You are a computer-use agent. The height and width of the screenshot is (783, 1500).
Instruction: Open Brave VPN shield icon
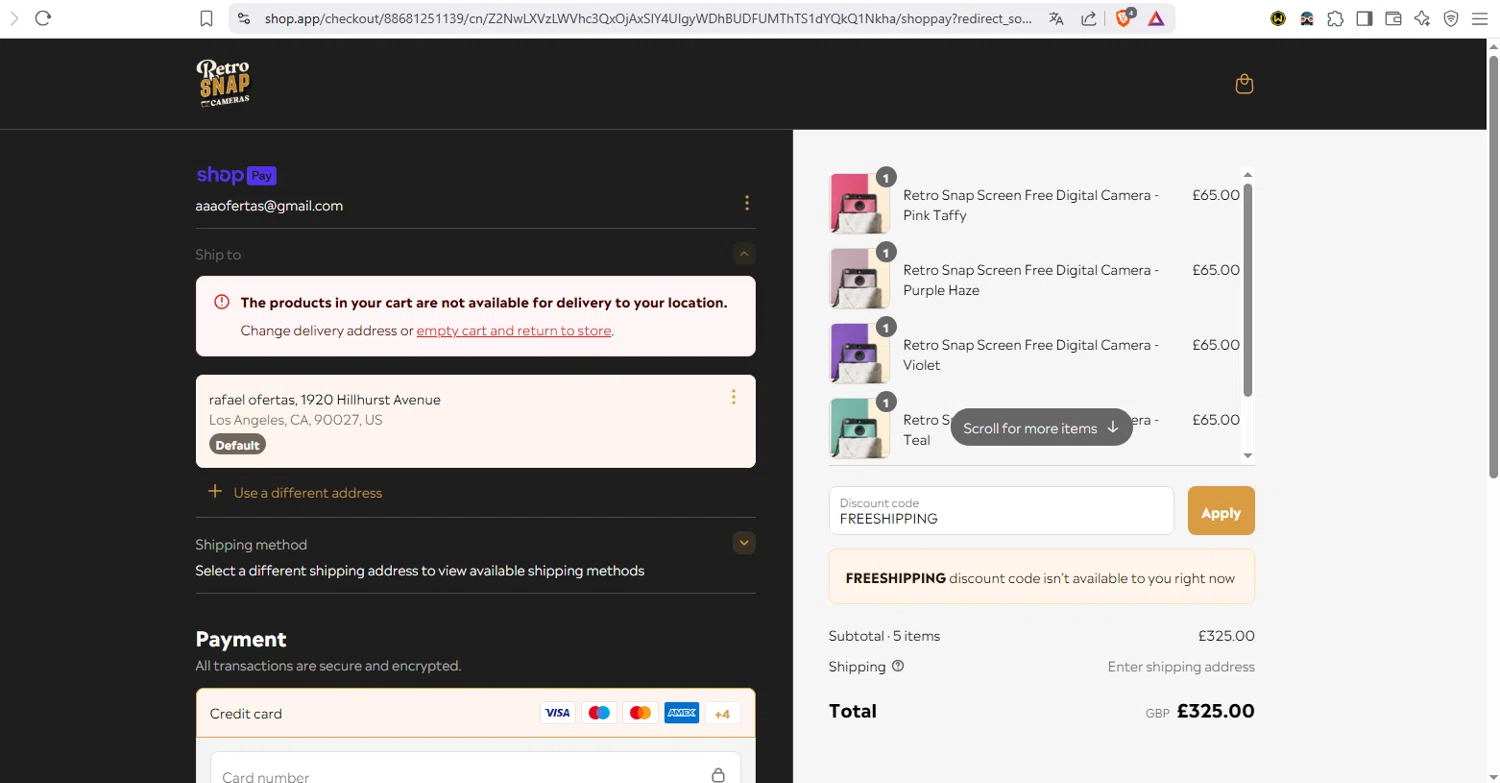[x=1451, y=18]
